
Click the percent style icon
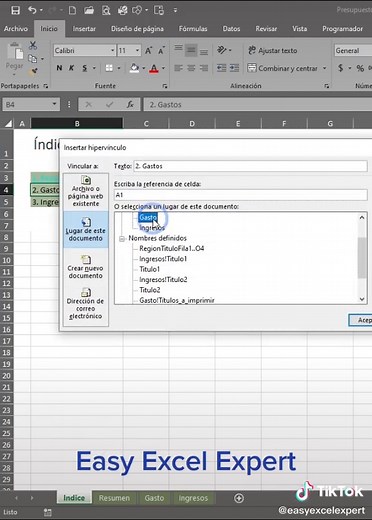click(360, 68)
